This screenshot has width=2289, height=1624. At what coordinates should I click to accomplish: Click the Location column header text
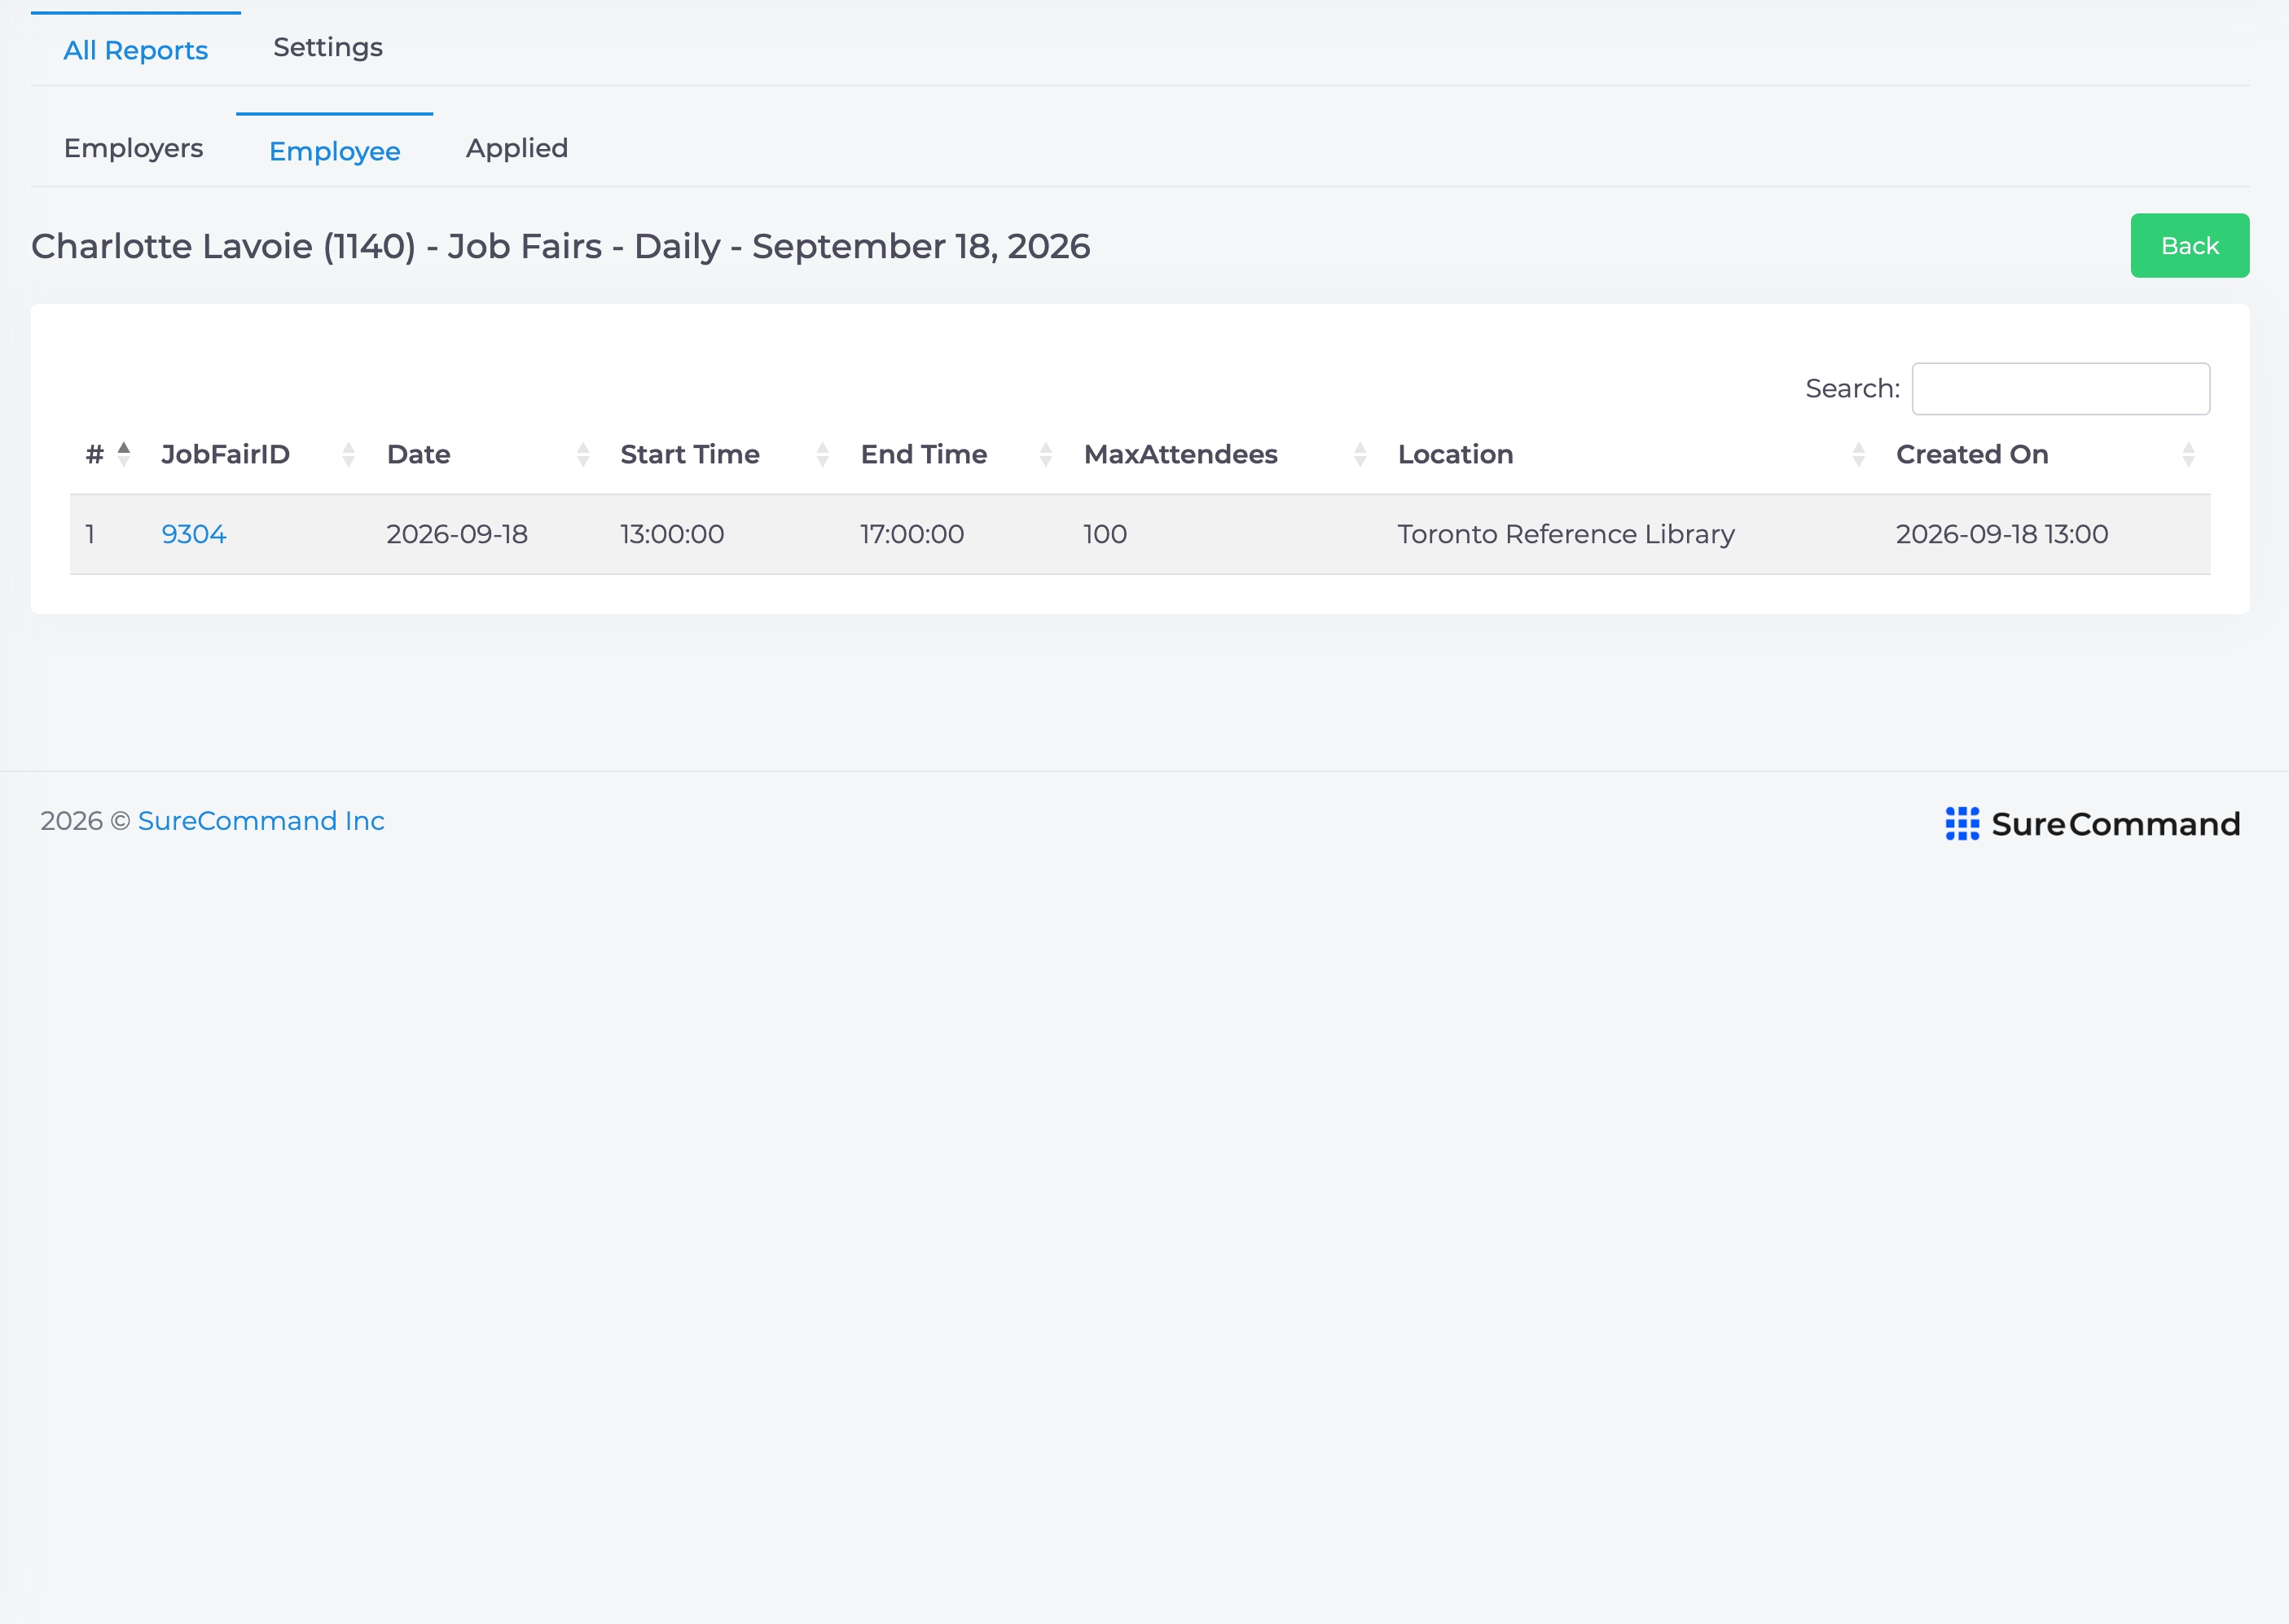click(1456, 454)
